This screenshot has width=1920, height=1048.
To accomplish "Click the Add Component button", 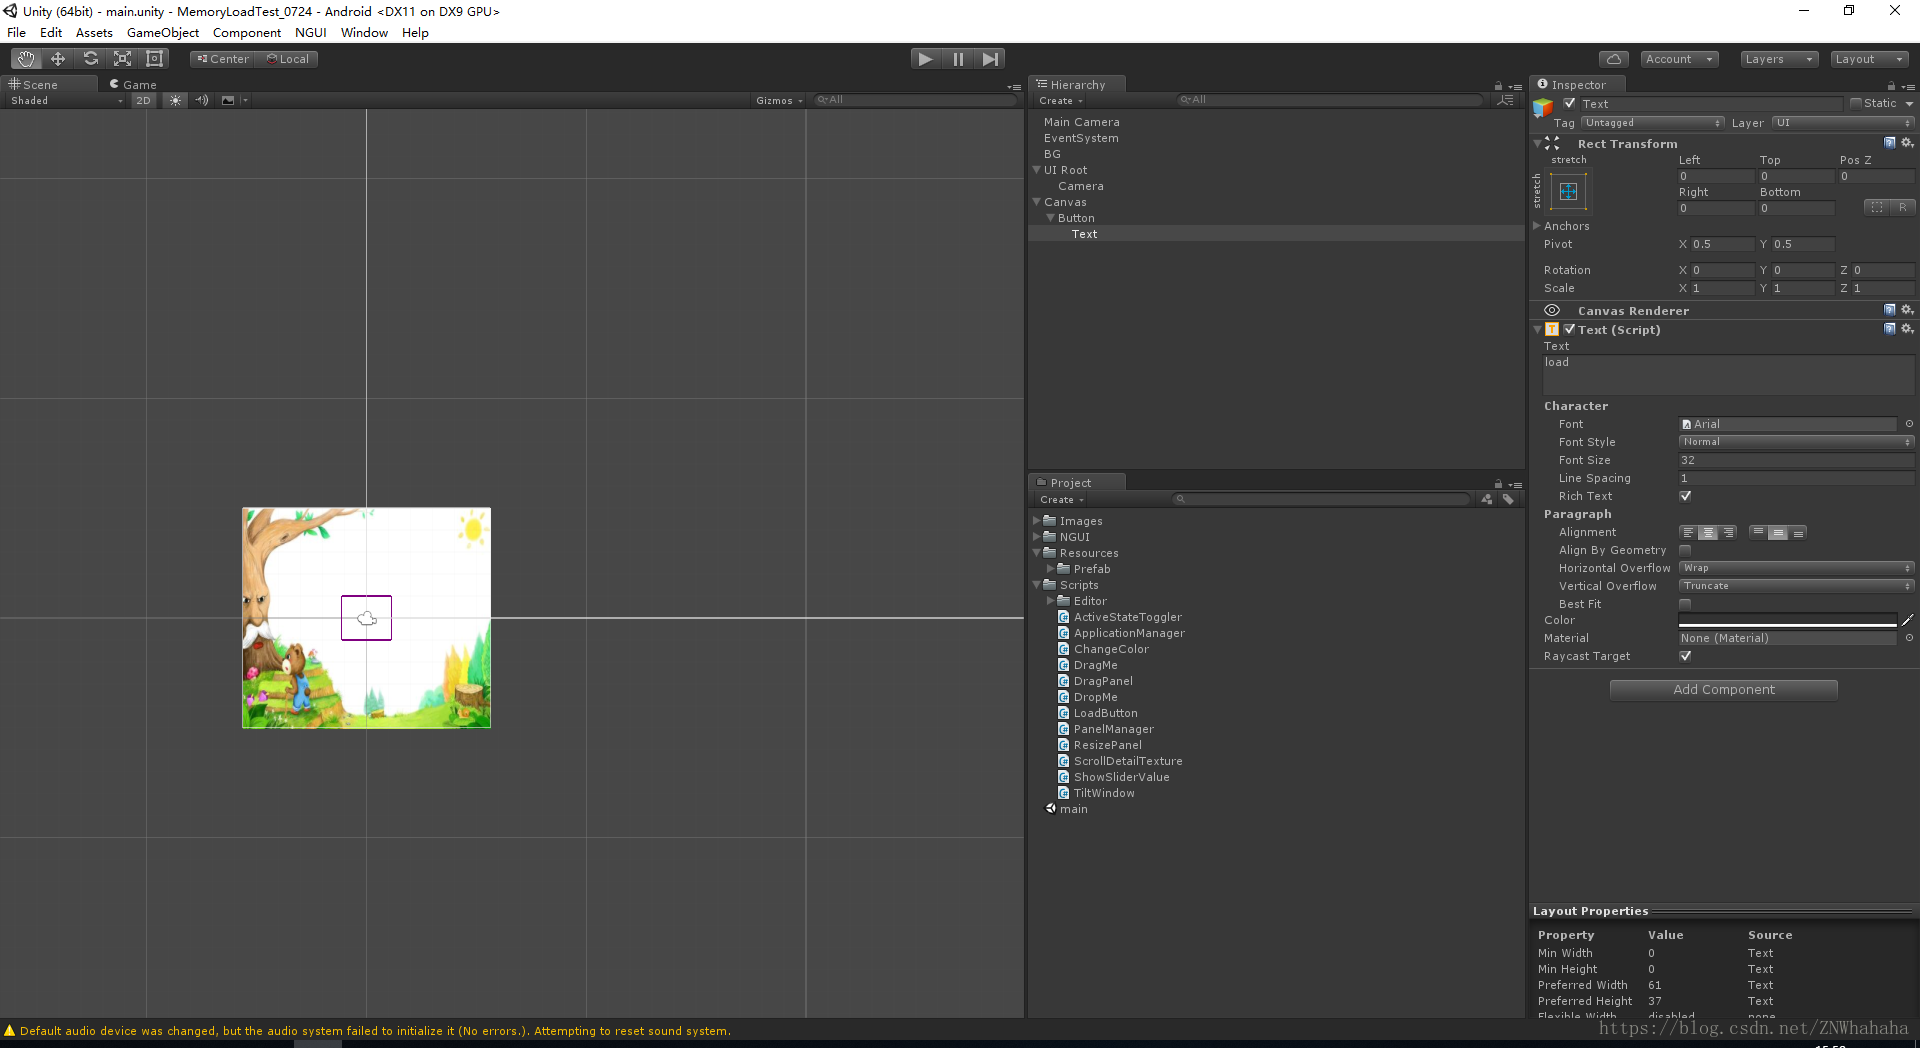I will pos(1724,690).
